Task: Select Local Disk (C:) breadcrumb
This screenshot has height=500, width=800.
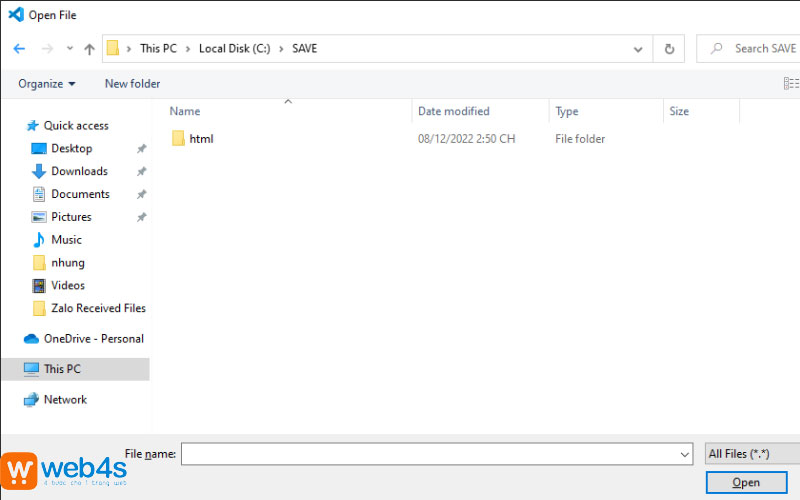Action: 234,48
